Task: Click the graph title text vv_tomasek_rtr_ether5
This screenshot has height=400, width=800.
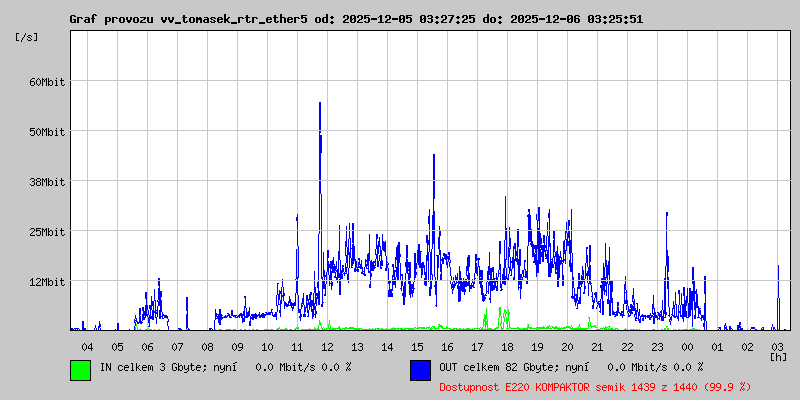Action: pos(234,19)
